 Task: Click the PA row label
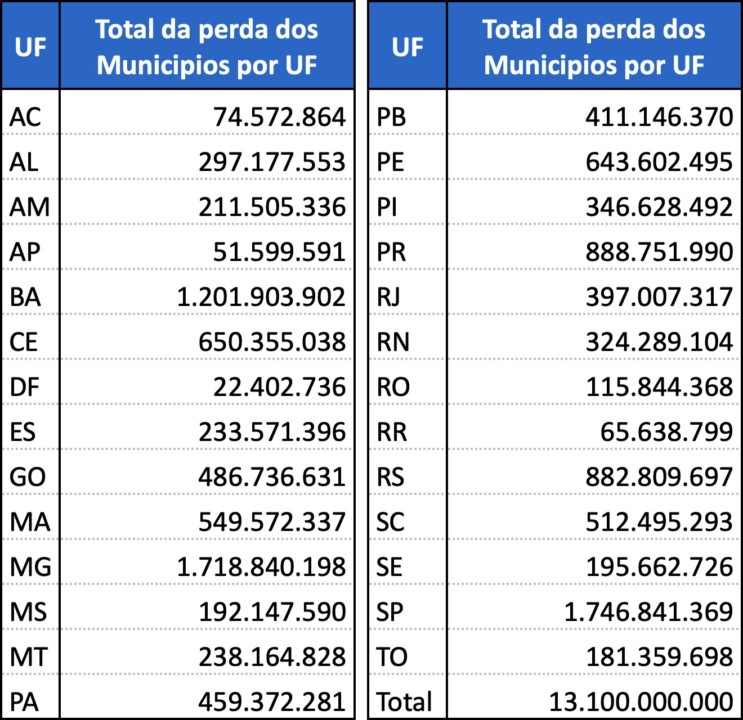point(25,701)
